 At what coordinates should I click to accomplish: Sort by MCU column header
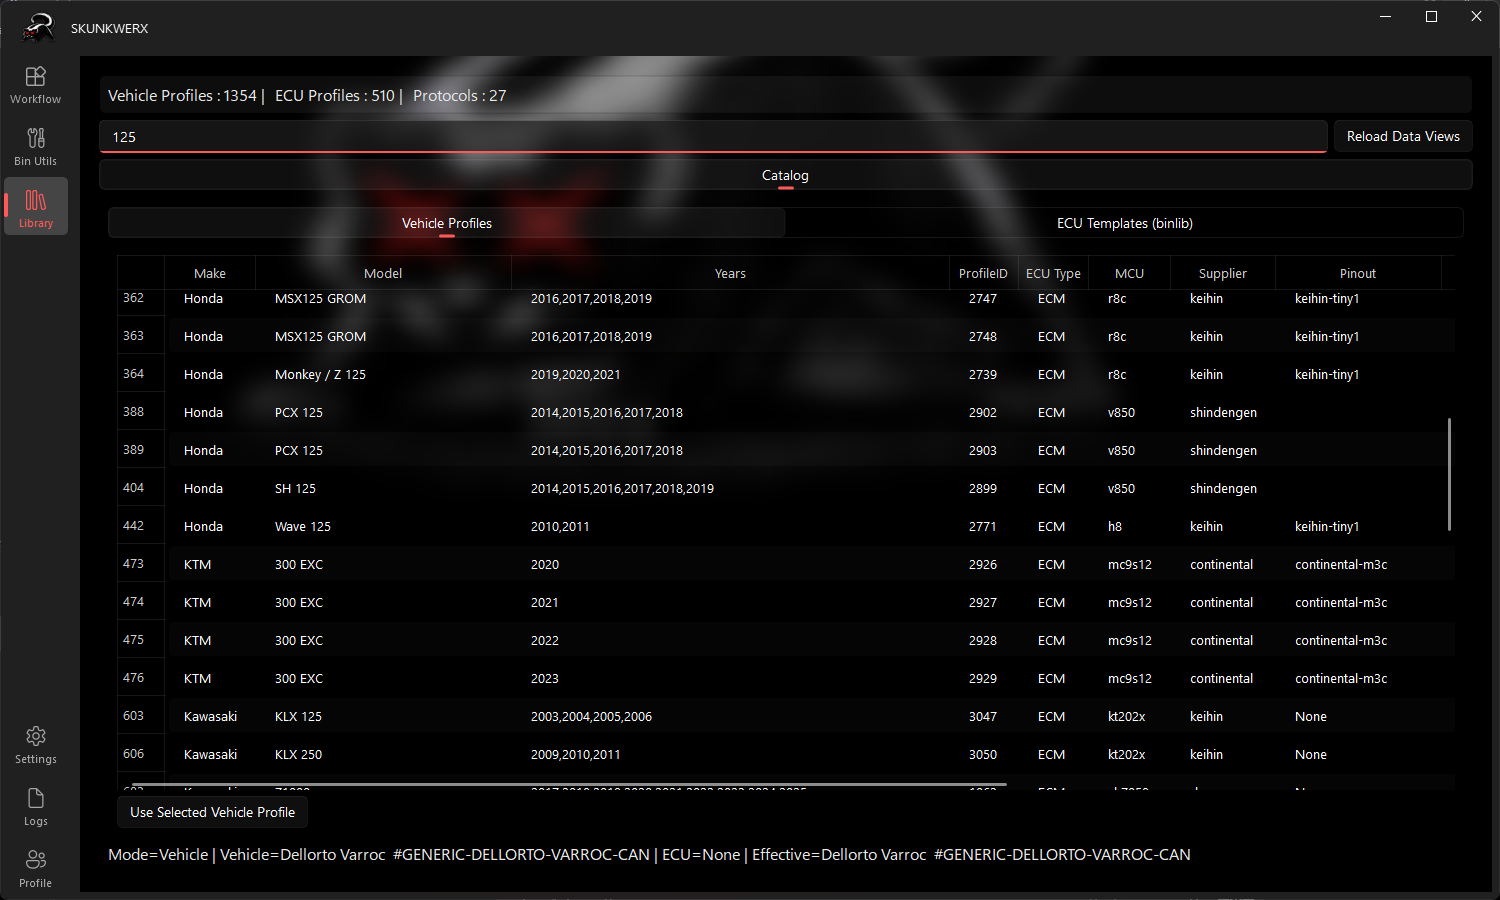(1129, 273)
